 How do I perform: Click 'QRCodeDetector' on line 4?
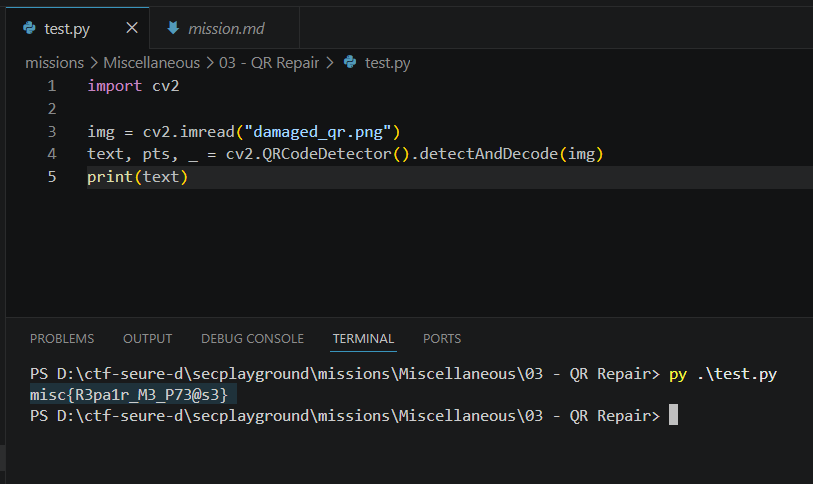point(327,154)
